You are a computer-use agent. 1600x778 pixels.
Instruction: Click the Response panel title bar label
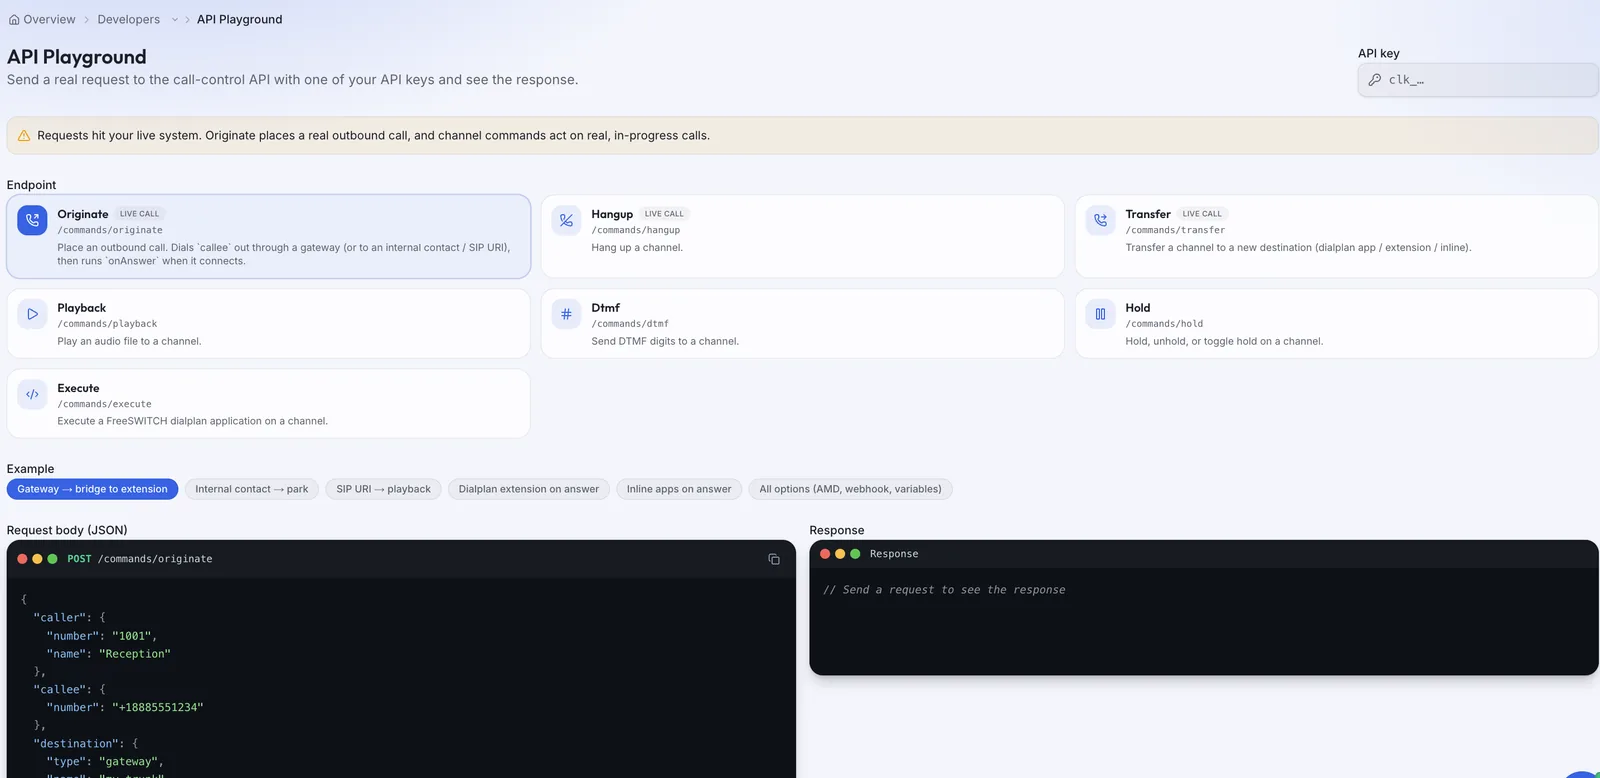[894, 554]
